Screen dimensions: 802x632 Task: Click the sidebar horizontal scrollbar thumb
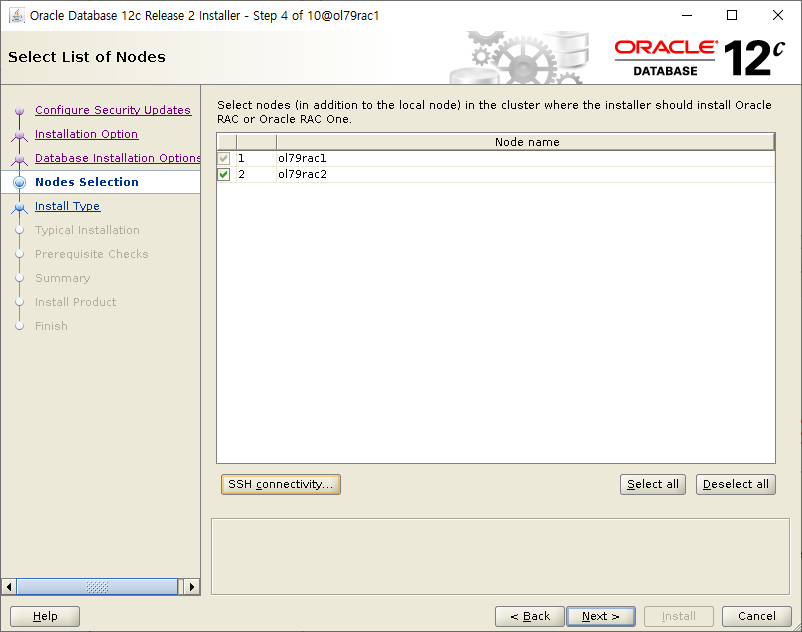97,586
